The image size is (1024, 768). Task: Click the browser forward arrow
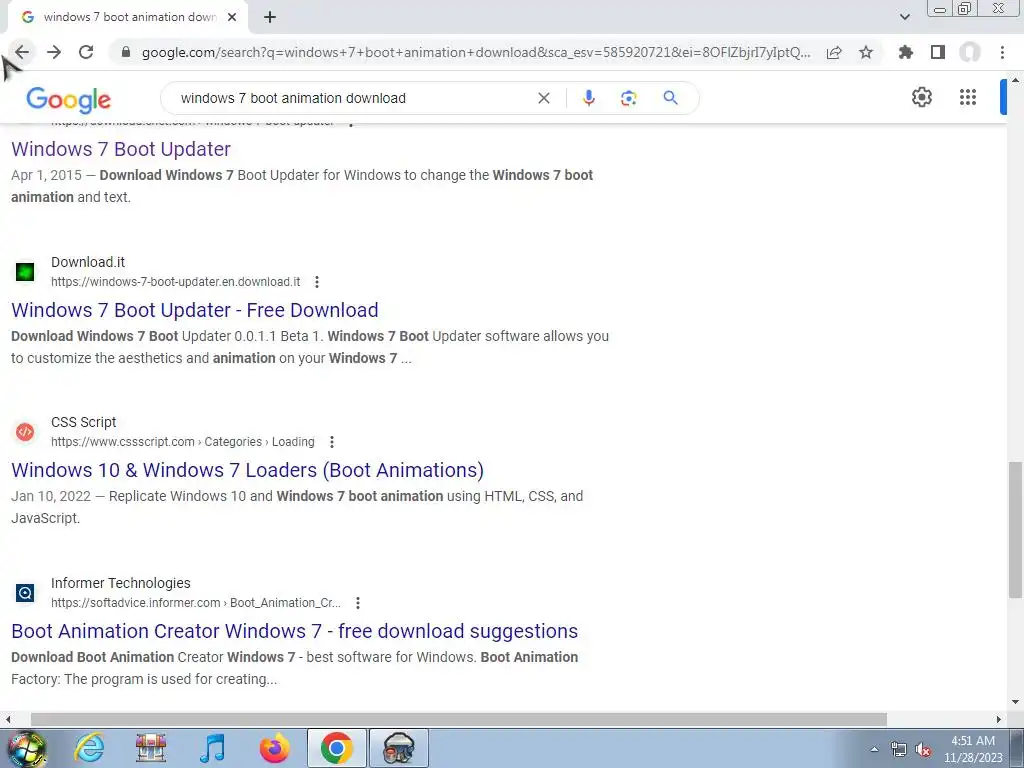pos(54,52)
